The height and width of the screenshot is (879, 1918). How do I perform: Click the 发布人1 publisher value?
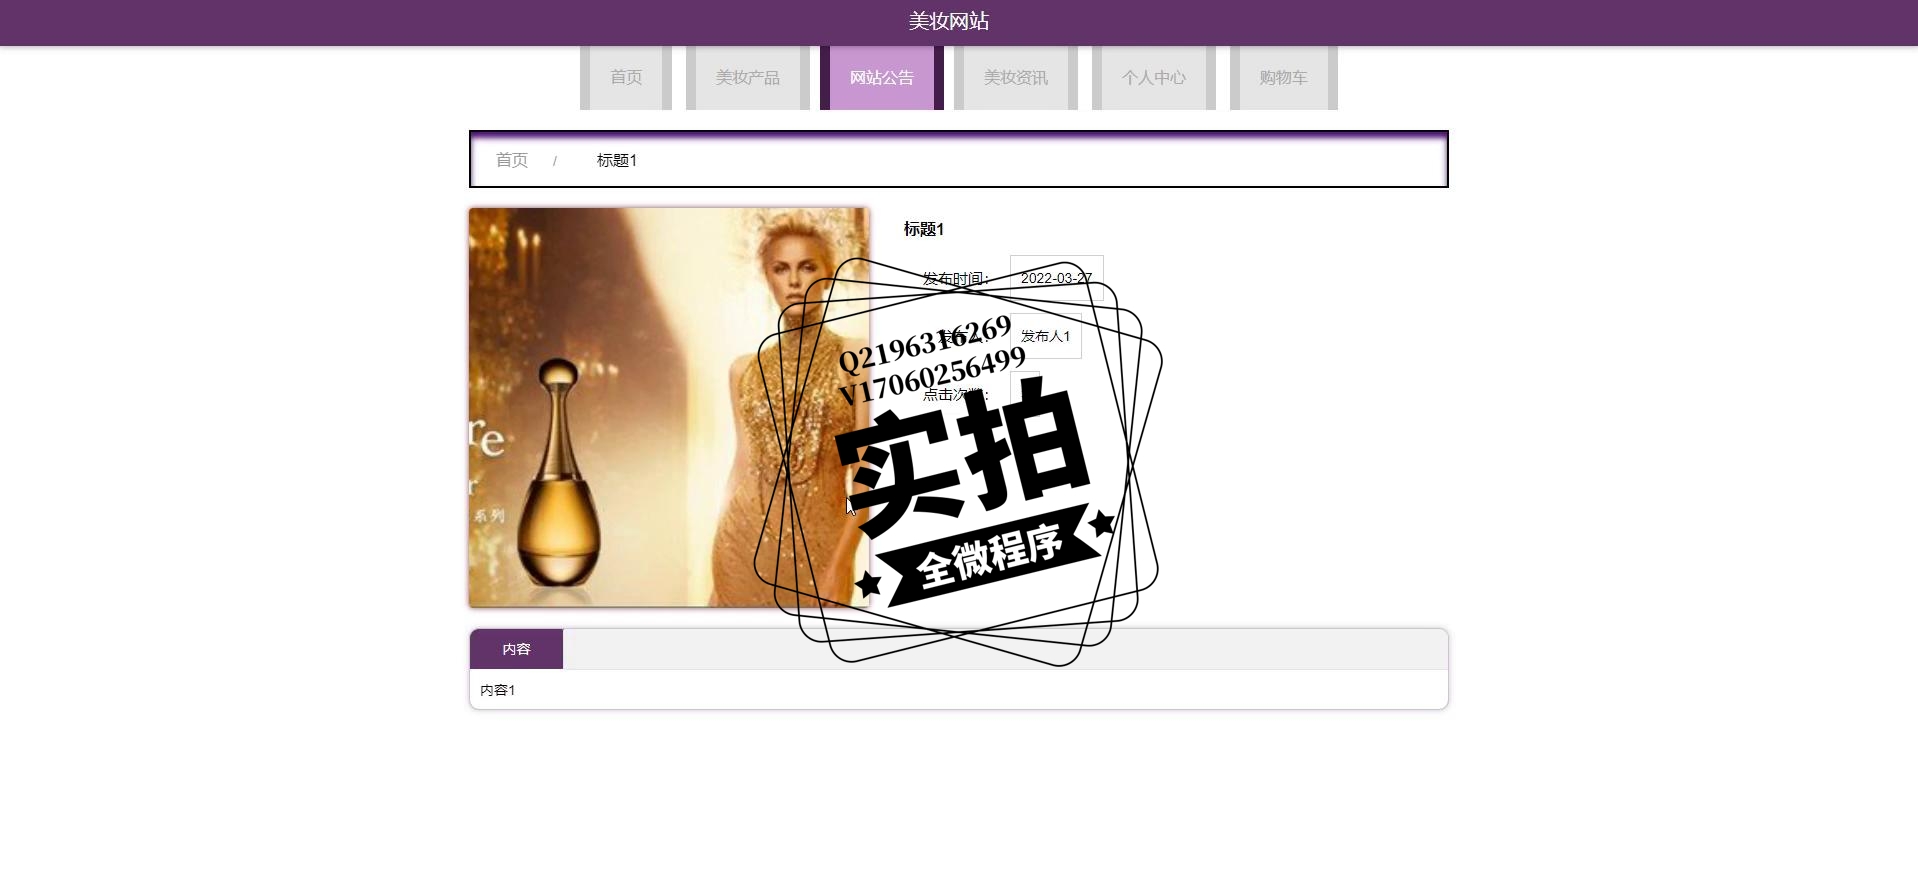pyautogui.click(x=1046, y=336)
